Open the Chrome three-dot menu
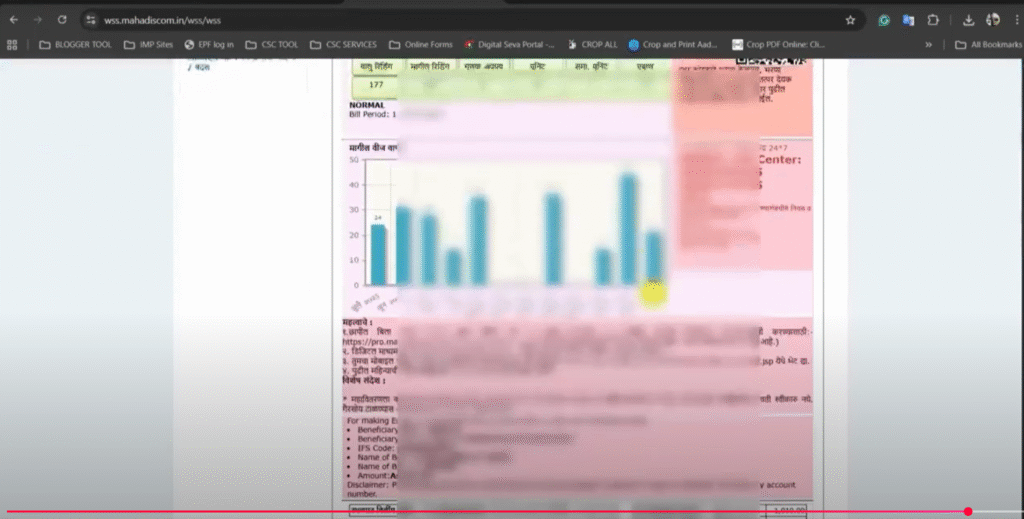Screen dimensions: 1024x519 pyautogui.click(x=1016, y=20)
